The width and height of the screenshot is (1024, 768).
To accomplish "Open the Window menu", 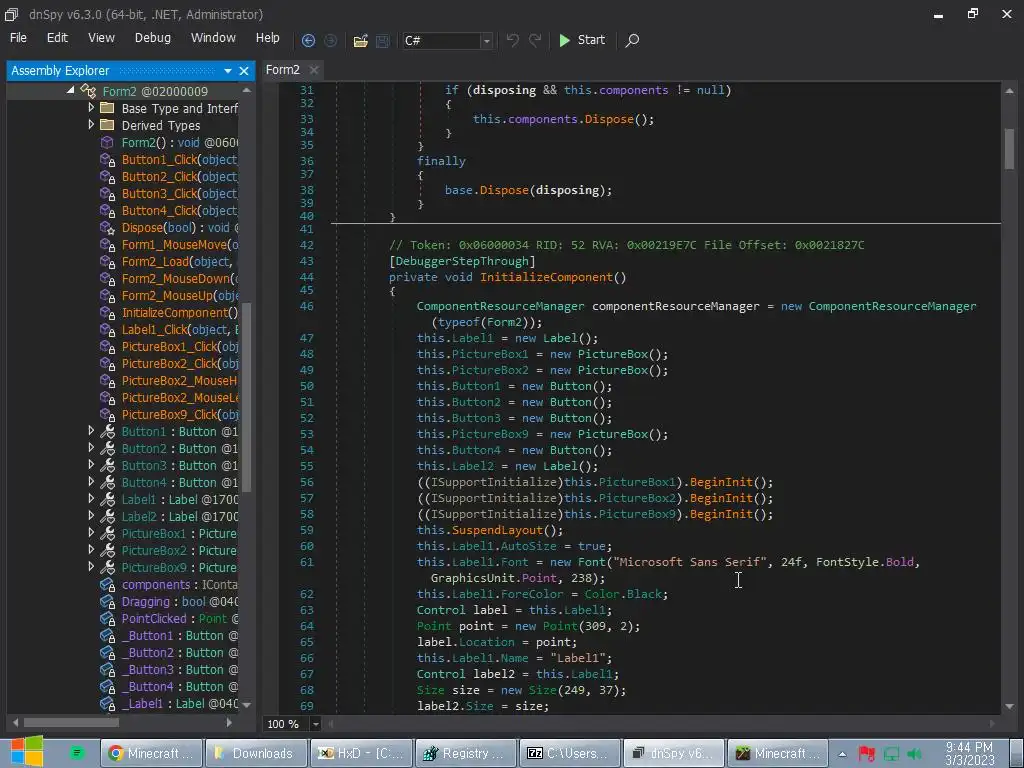I will (213, 38).
